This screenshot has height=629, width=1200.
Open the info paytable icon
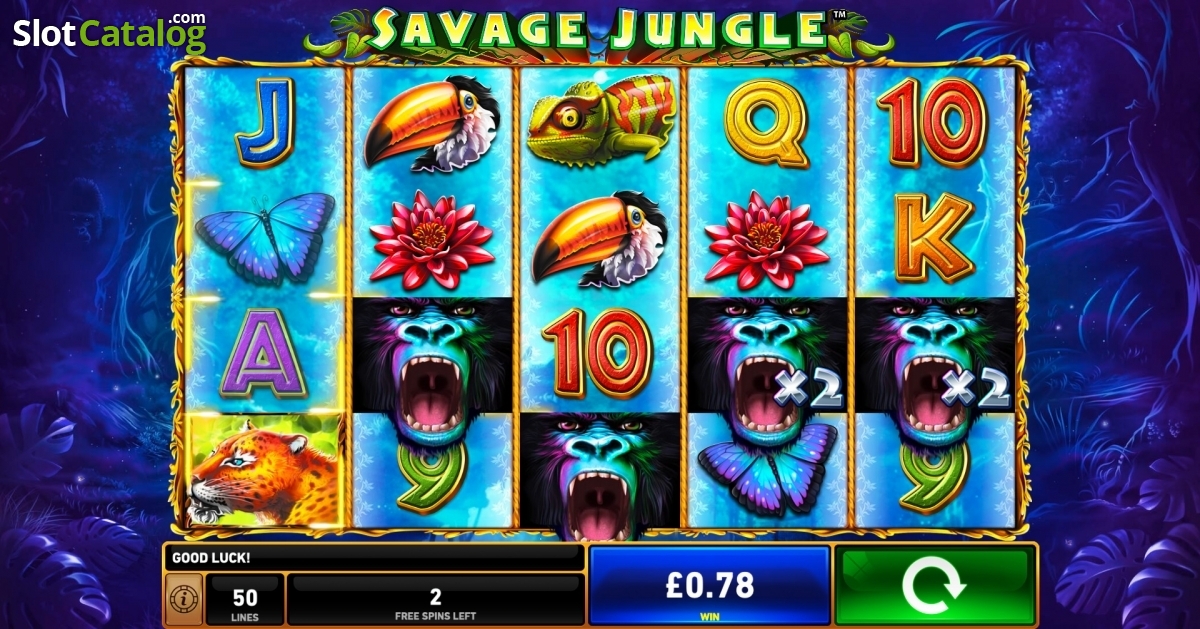click(x=183, y=600)
